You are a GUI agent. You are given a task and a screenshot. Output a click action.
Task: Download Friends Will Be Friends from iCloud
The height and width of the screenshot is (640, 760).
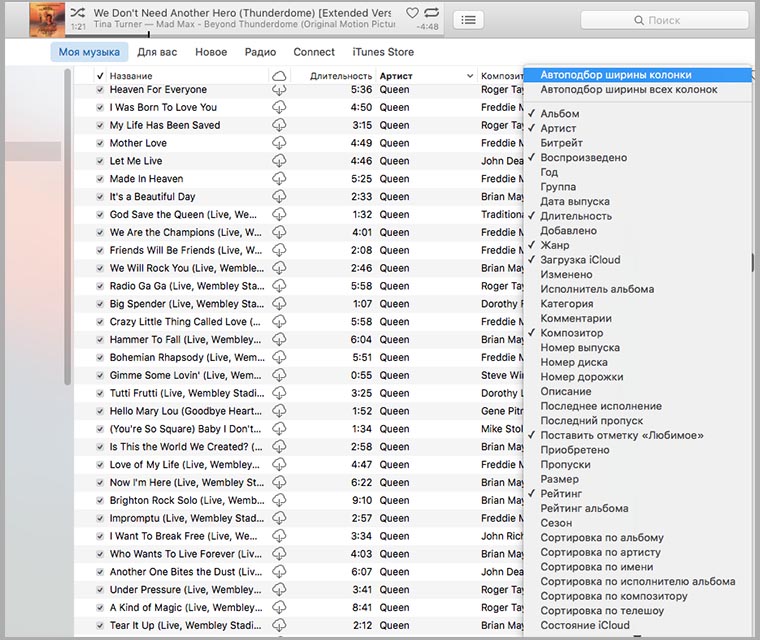[279, 250]
